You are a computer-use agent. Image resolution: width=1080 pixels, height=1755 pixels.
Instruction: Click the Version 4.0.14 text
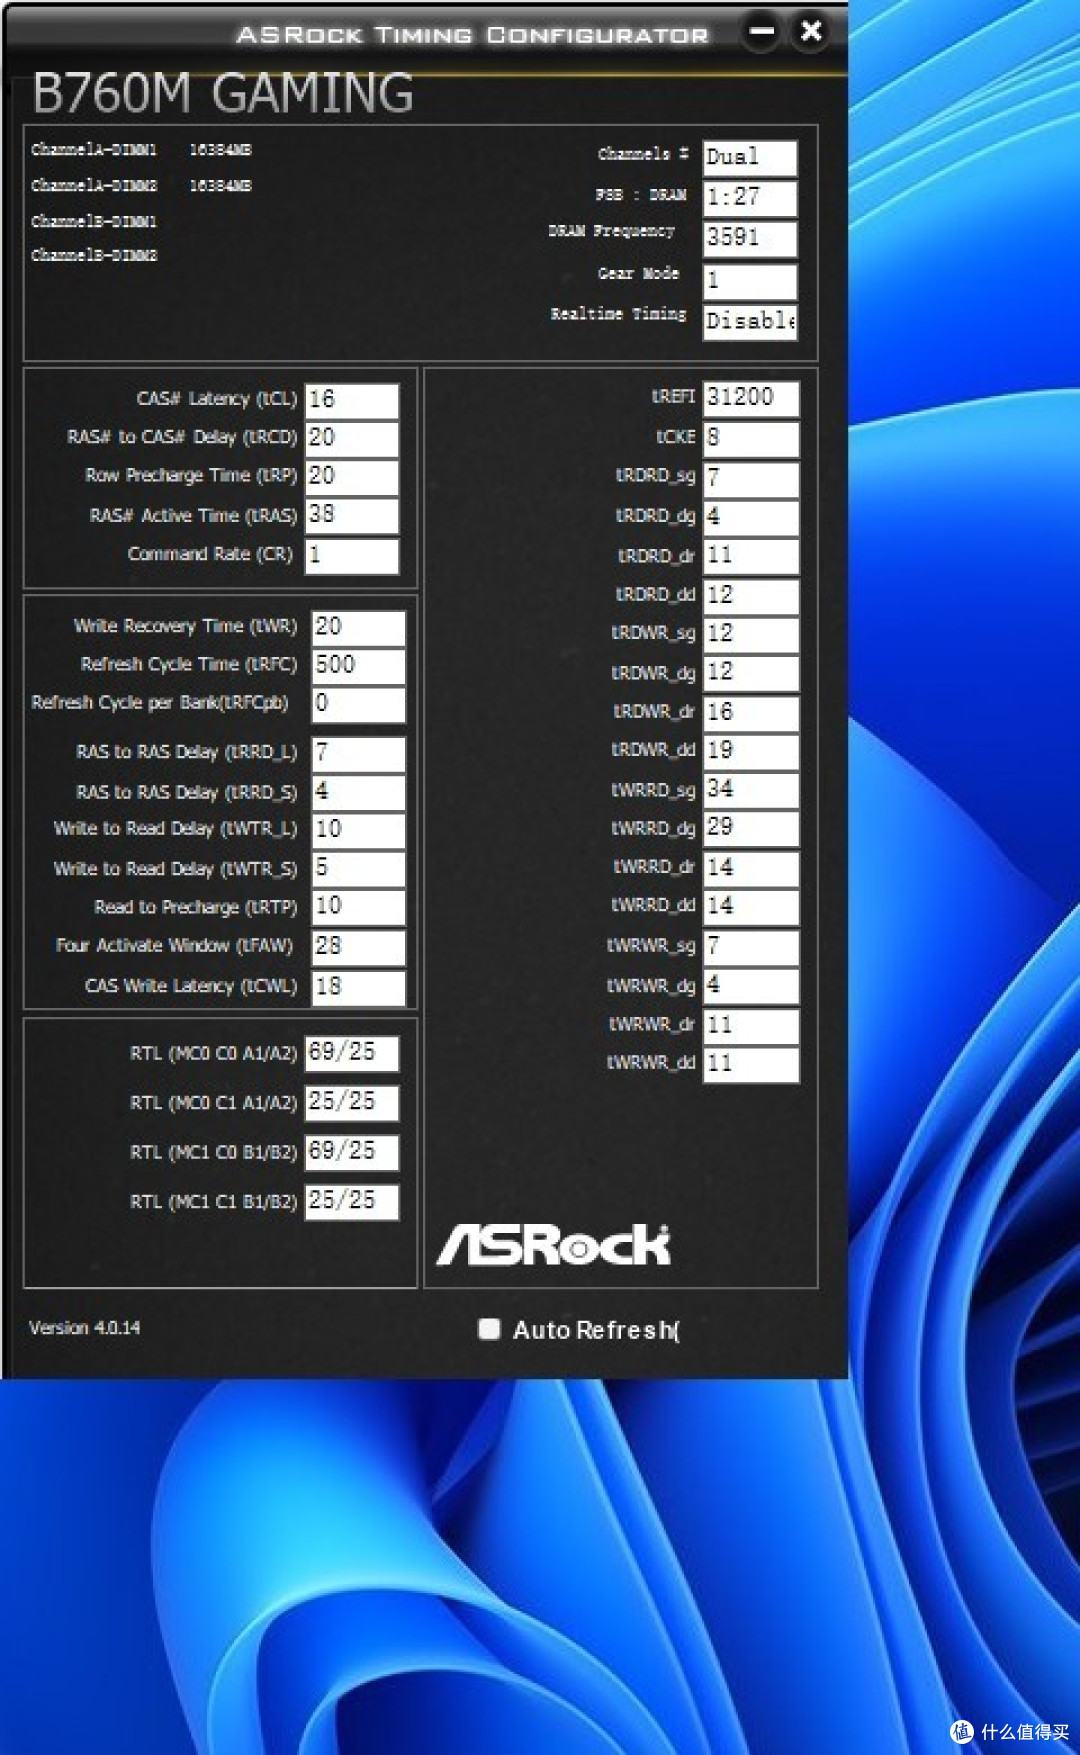(85, 1328)
